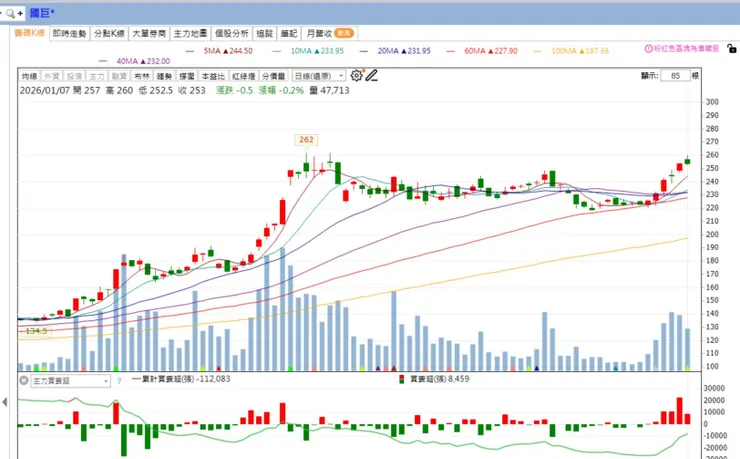Click the 買賣超(張) 8,459 label
Screen dimensions: 740x459
439,379
